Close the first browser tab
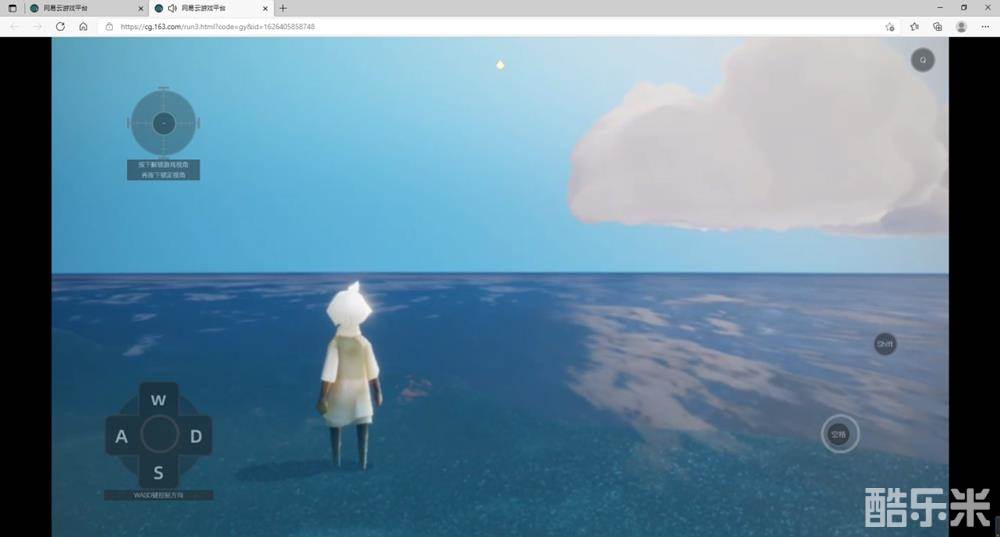Viewport: 1000px width, 537px height. 140,8
